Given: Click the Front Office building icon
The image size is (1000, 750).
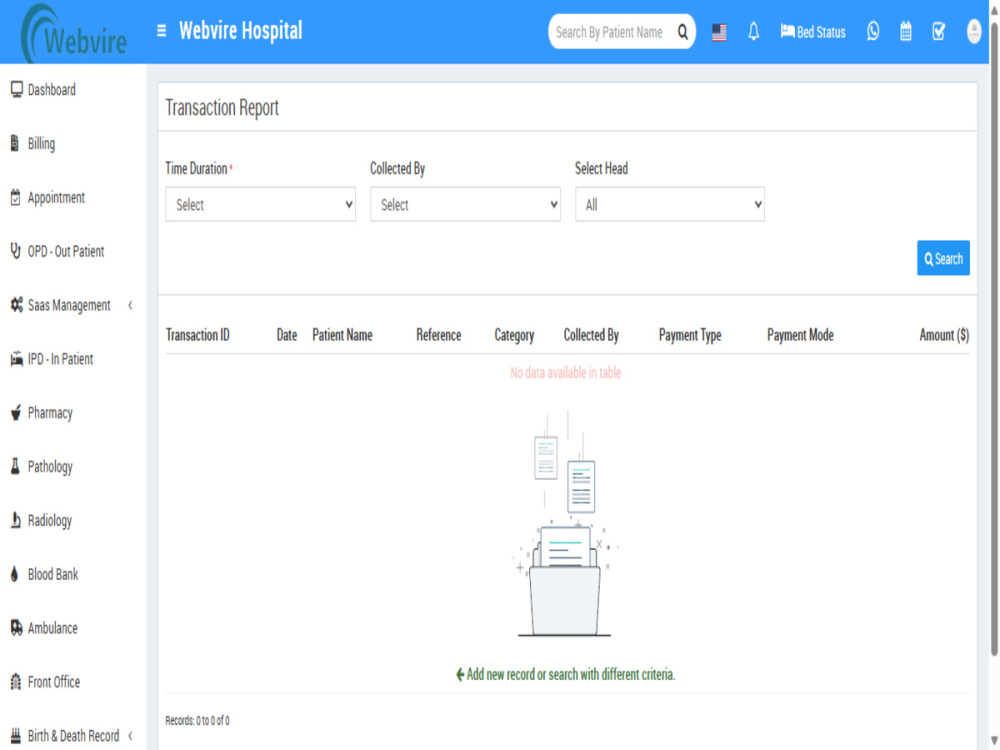Looking at the screenshot, I should 15,682.
